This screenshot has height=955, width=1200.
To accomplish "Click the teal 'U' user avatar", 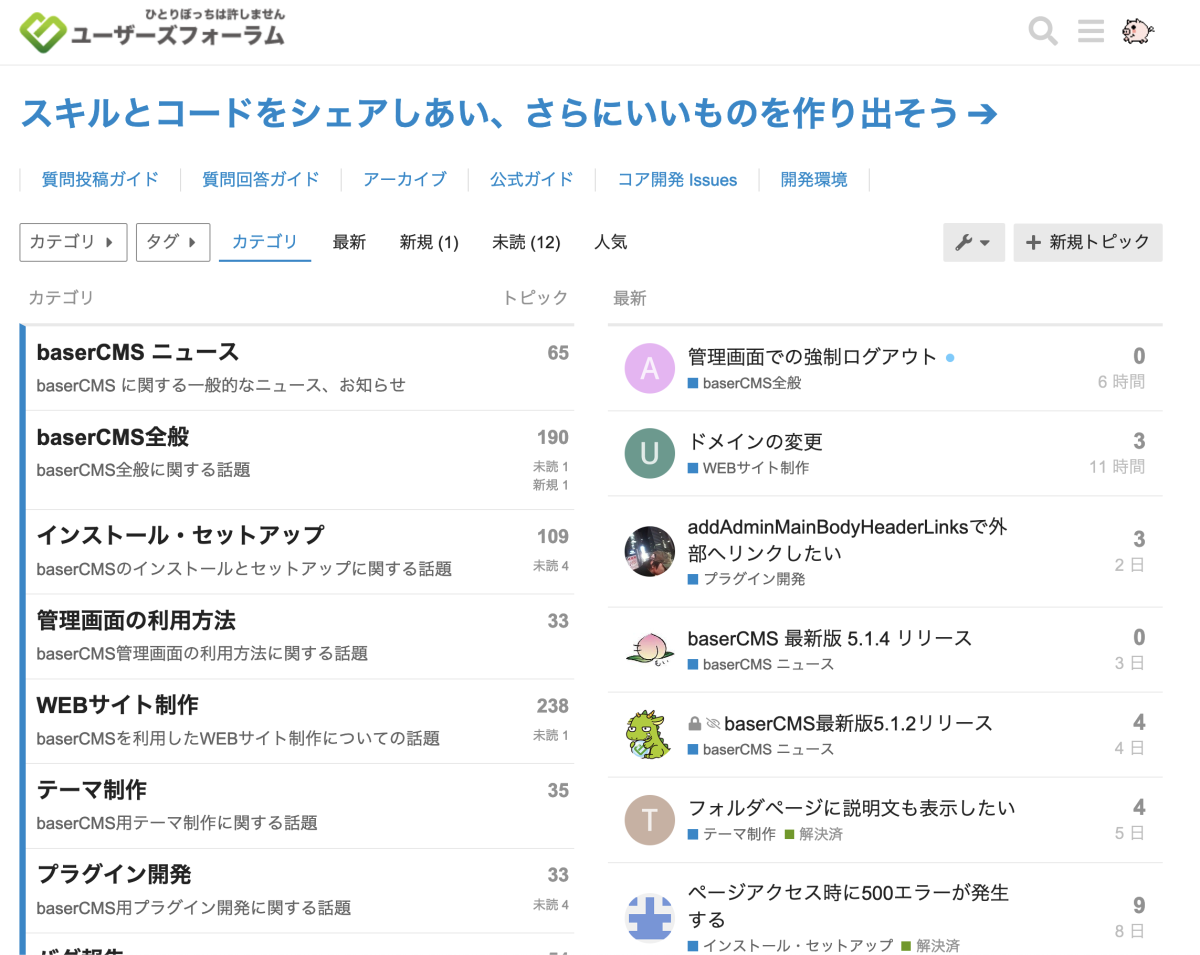I will click(x=649, y=454).
